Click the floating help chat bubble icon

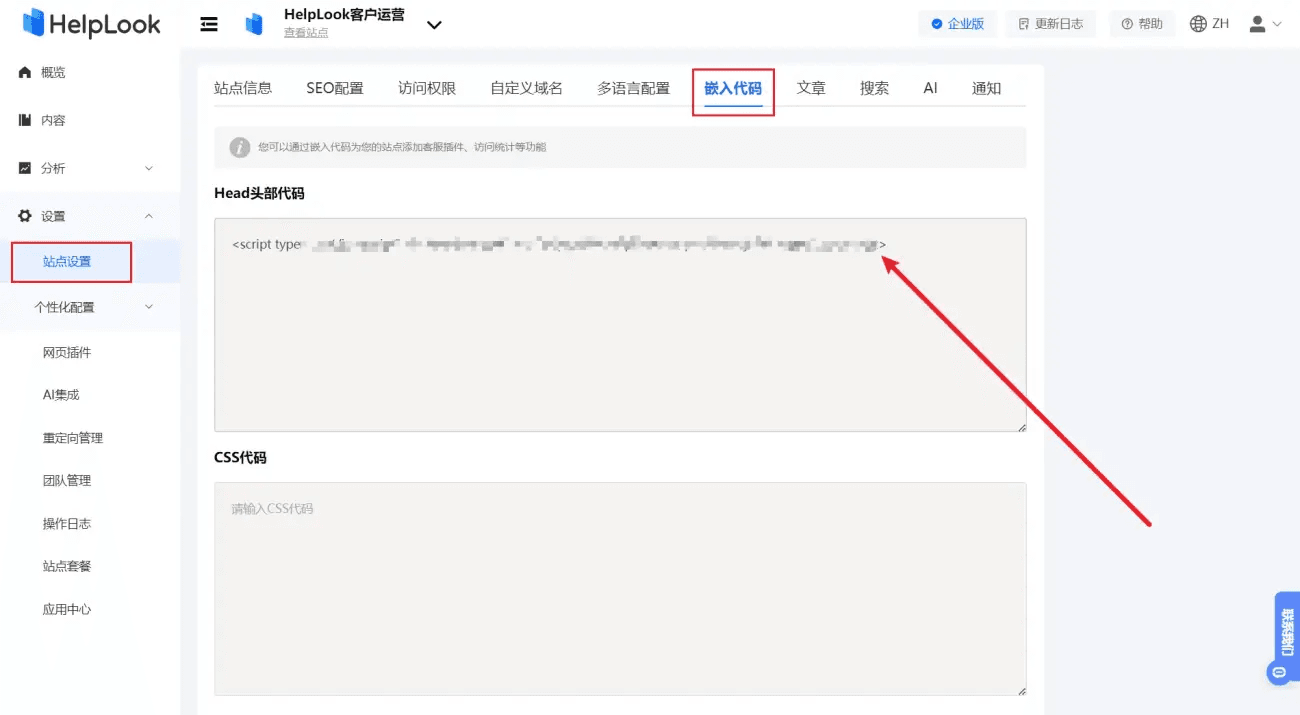click(x=1278, y=673)
